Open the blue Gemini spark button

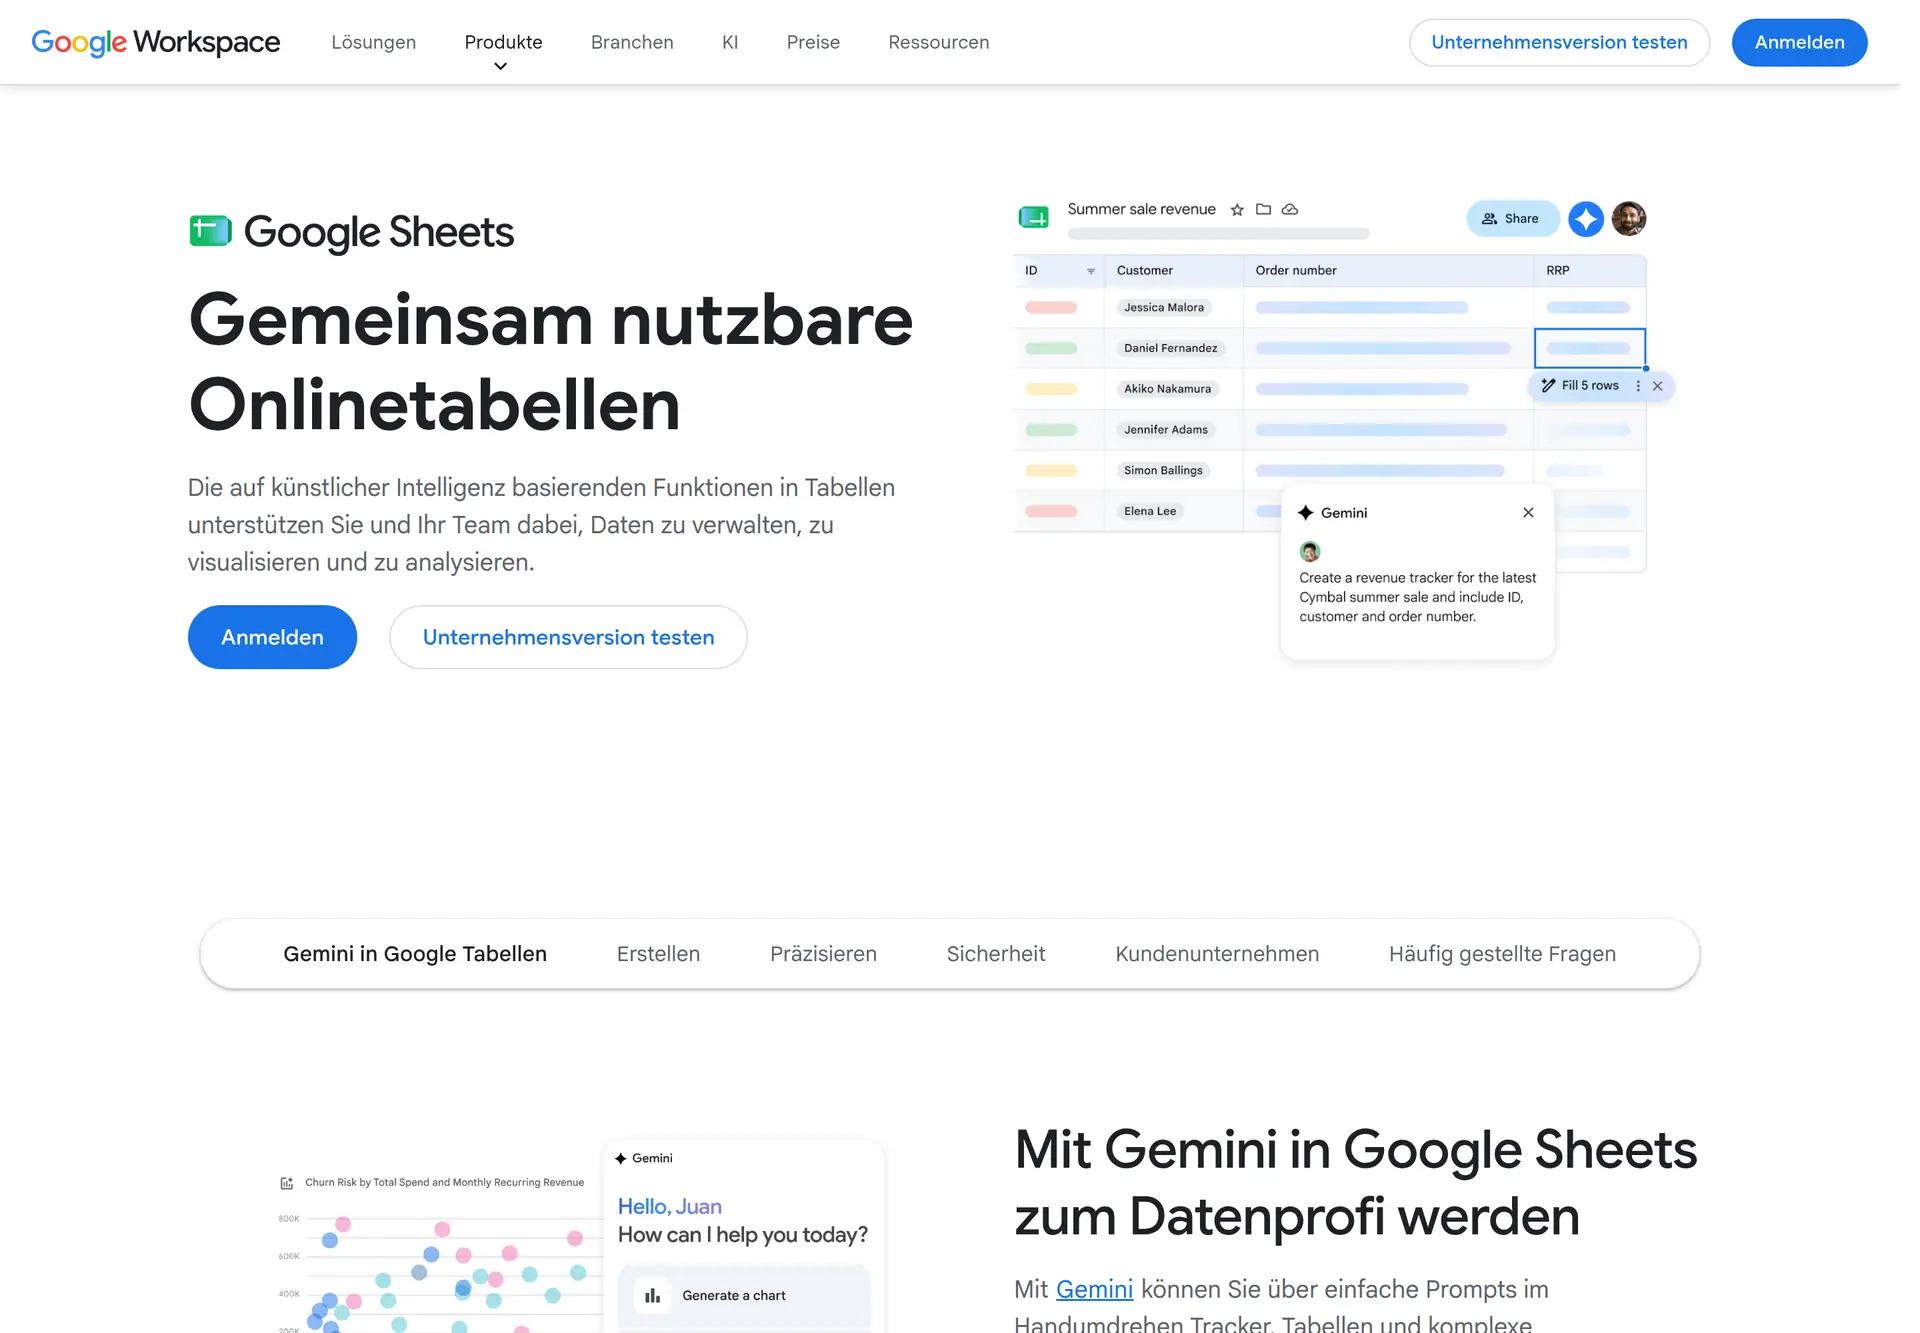pyautogui.click(x=1585, y=218)
